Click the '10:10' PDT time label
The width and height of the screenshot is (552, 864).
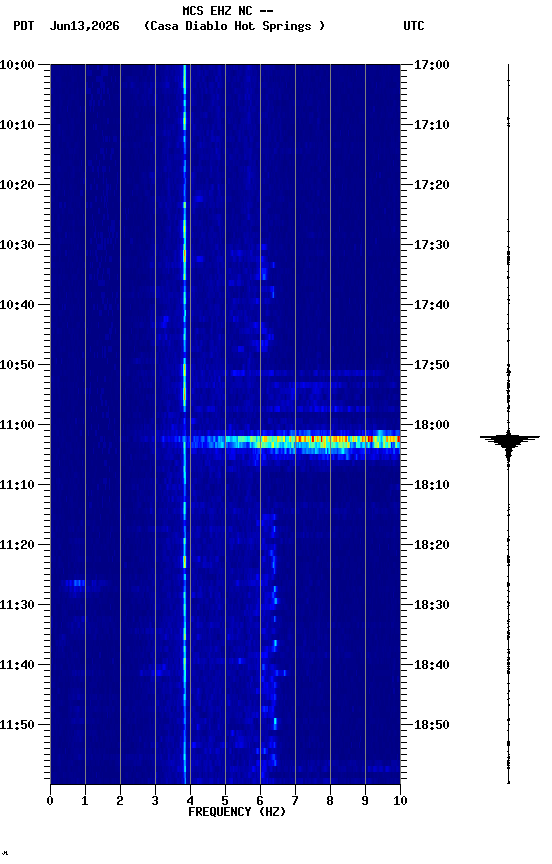[17, 125]
